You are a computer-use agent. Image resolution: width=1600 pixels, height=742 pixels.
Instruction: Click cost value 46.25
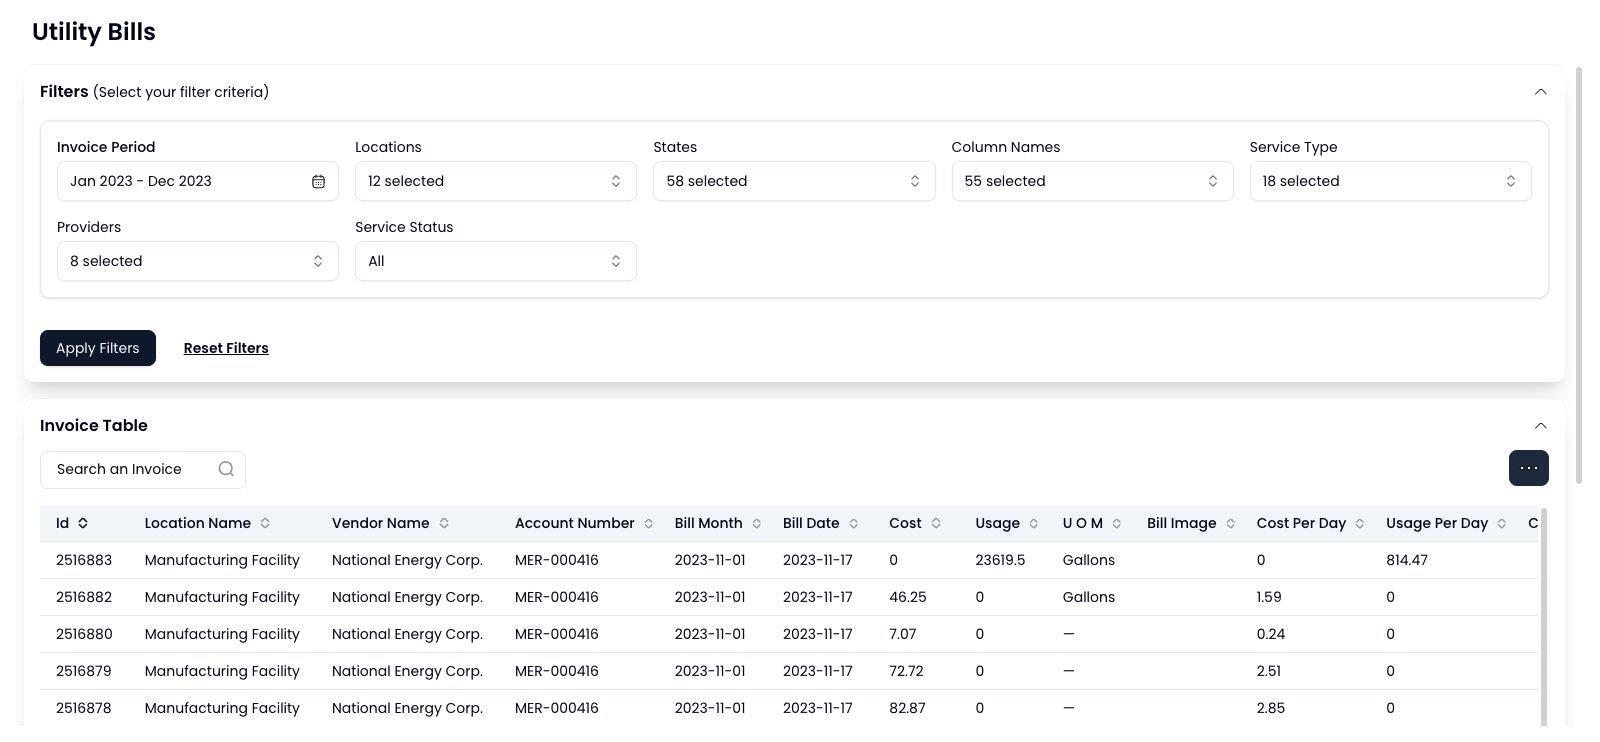click(908, 597)
